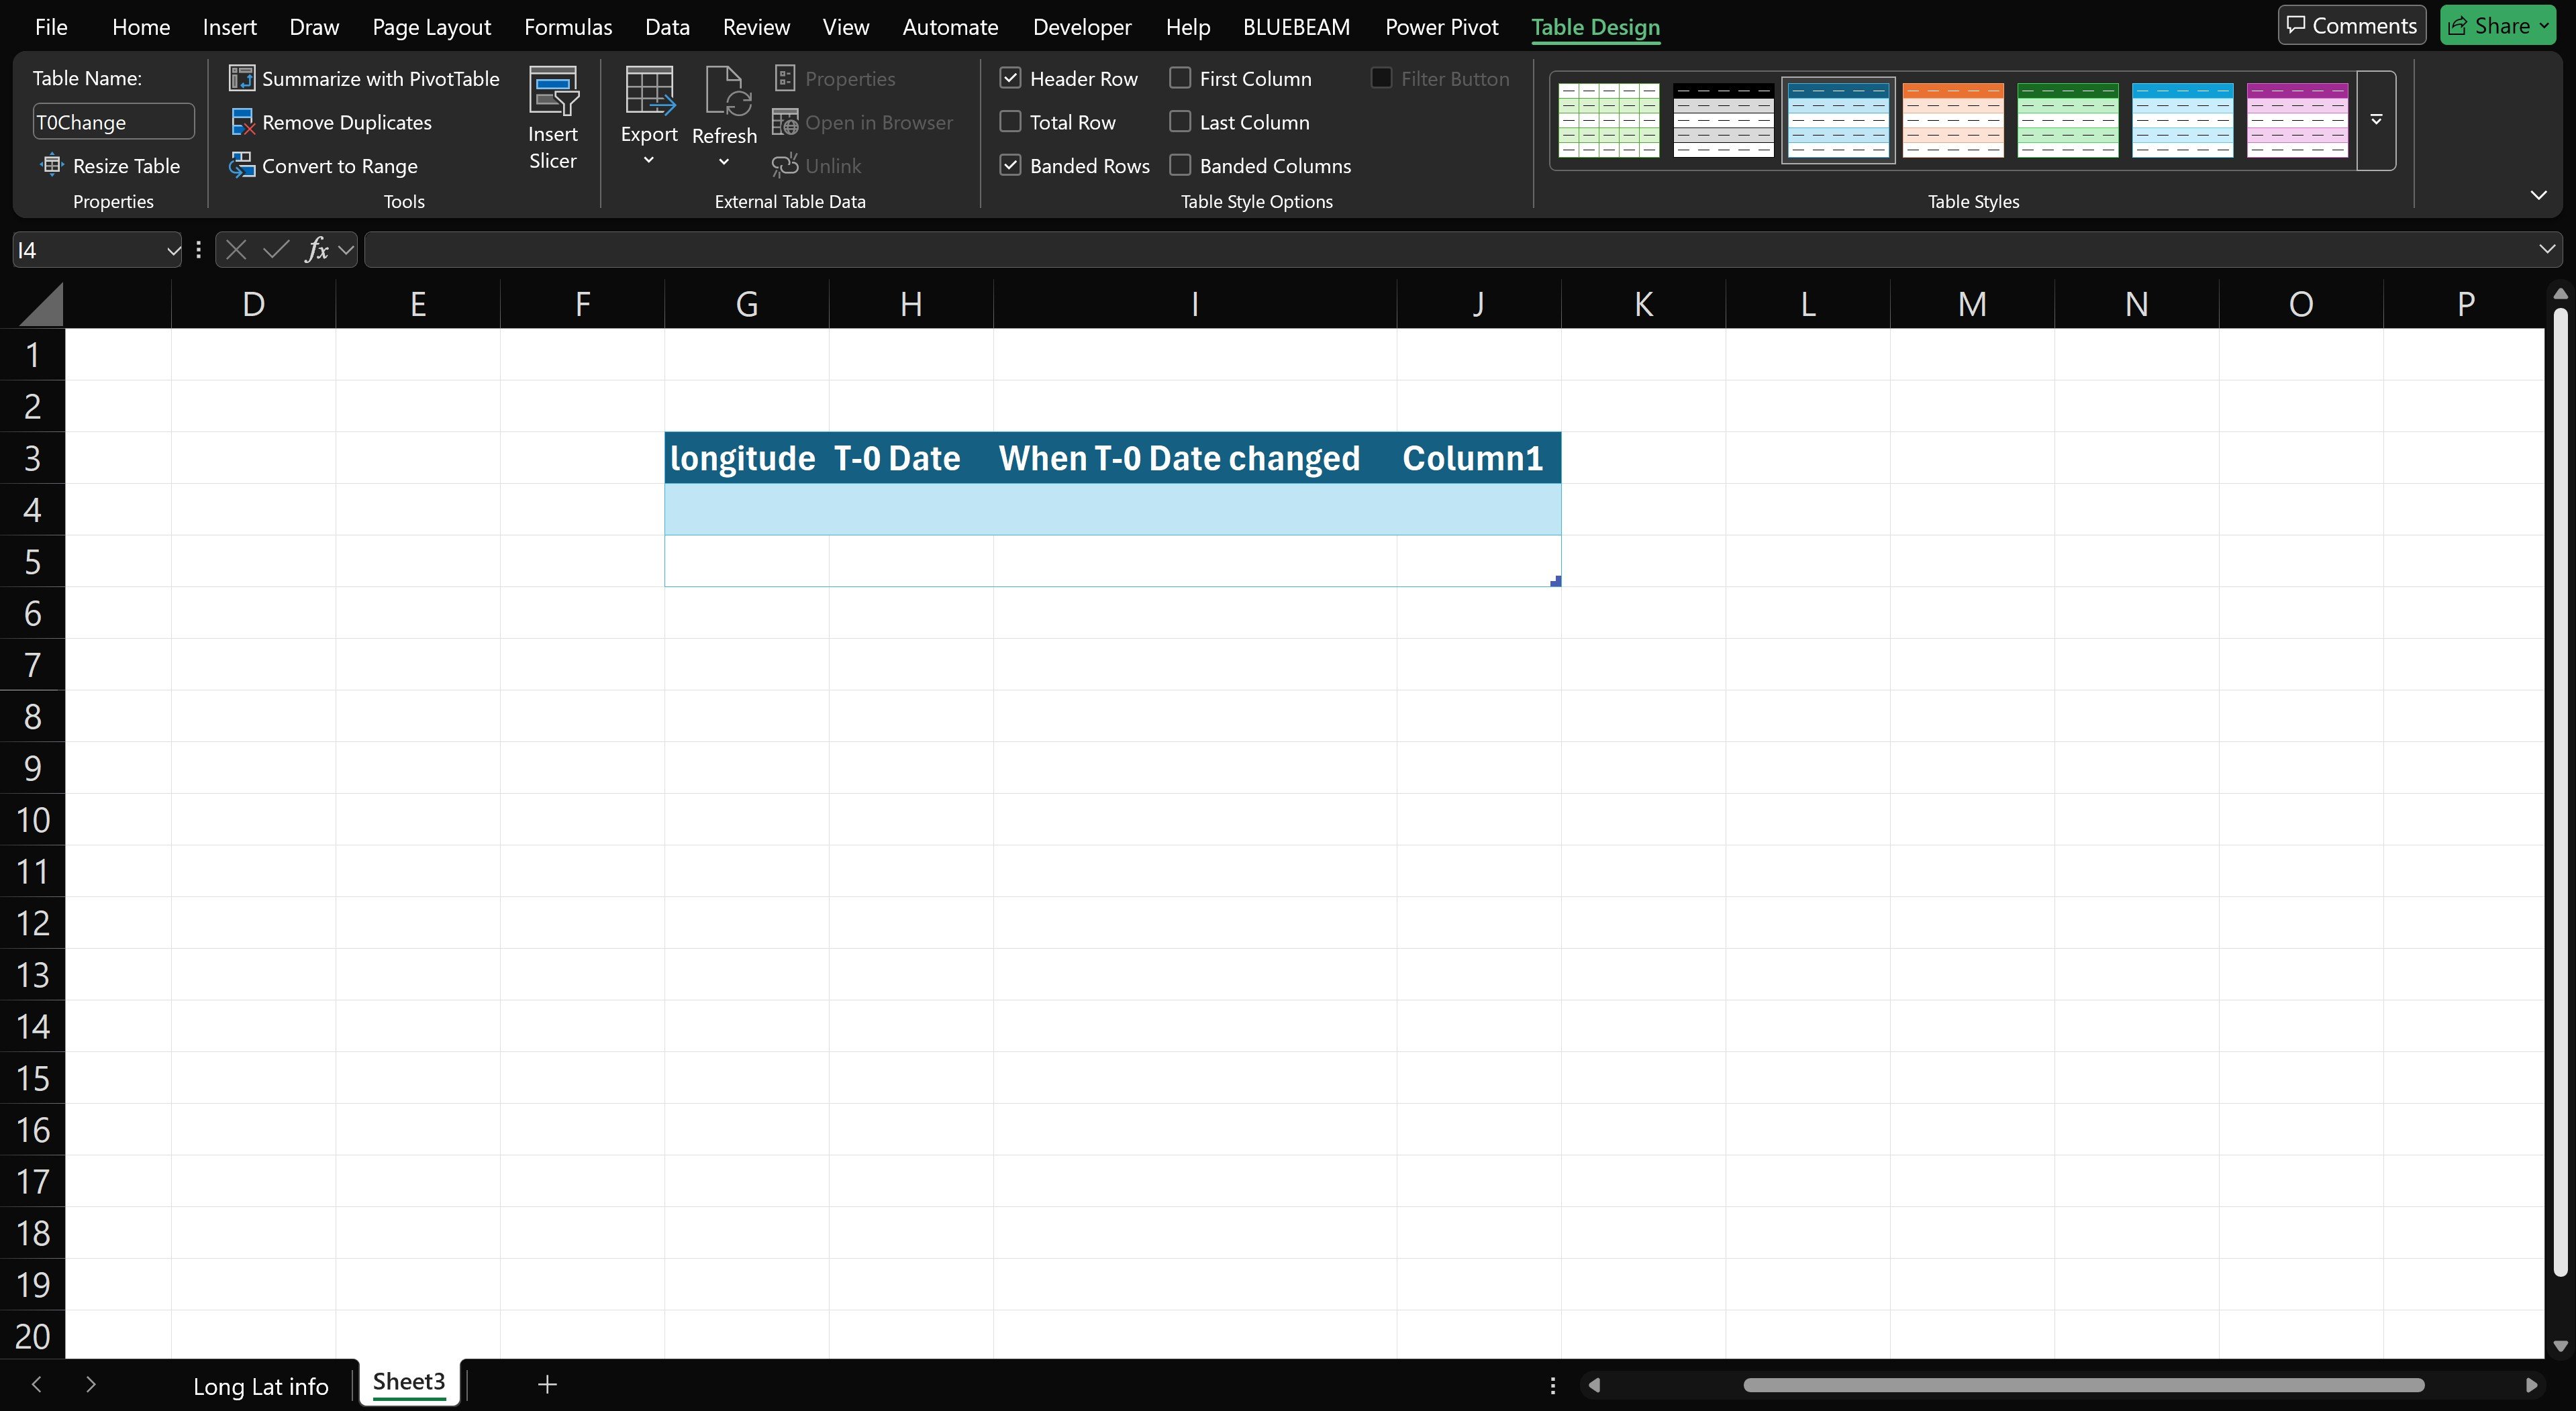The height and width of the screenshot is (1411, 2576).
Task: Click the Resize Table icon
Action: 52,165
